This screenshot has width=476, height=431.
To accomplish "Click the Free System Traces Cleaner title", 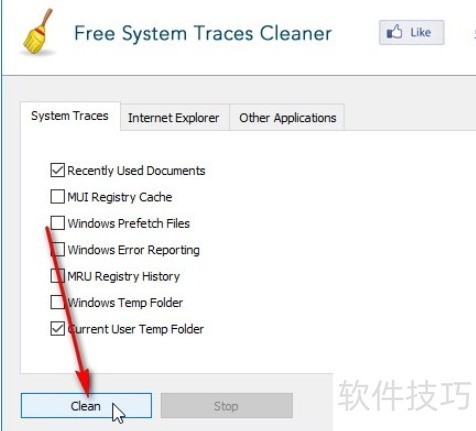I will 203,34.
